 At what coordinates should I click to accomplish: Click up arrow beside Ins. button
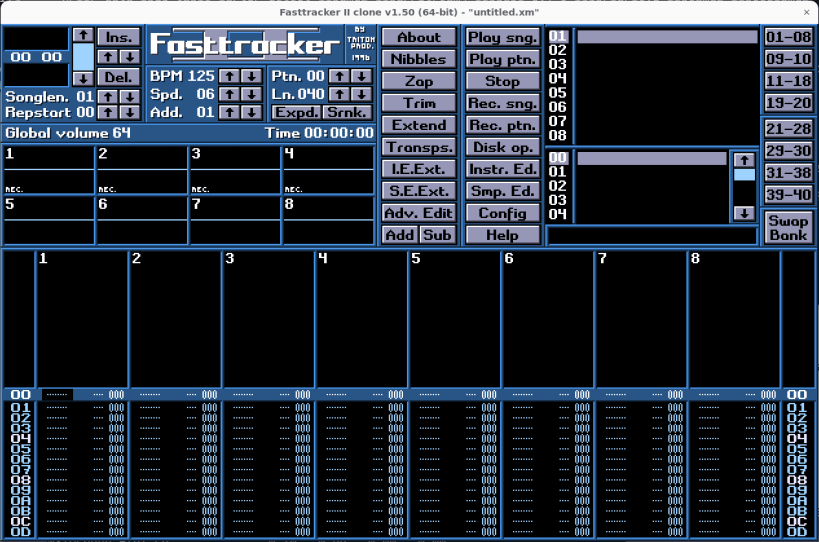tap(108, 56)
